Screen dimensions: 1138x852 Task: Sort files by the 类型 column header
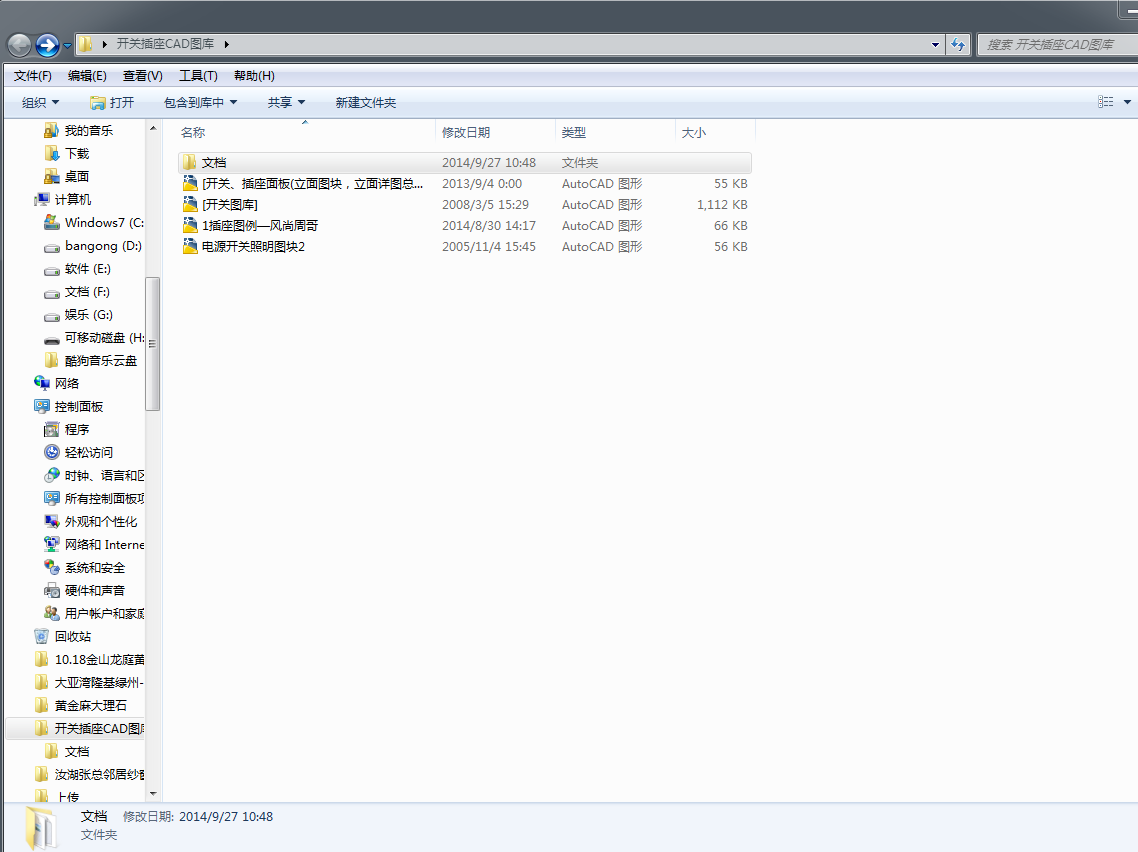pyautogui.click(x=615, y=132)
